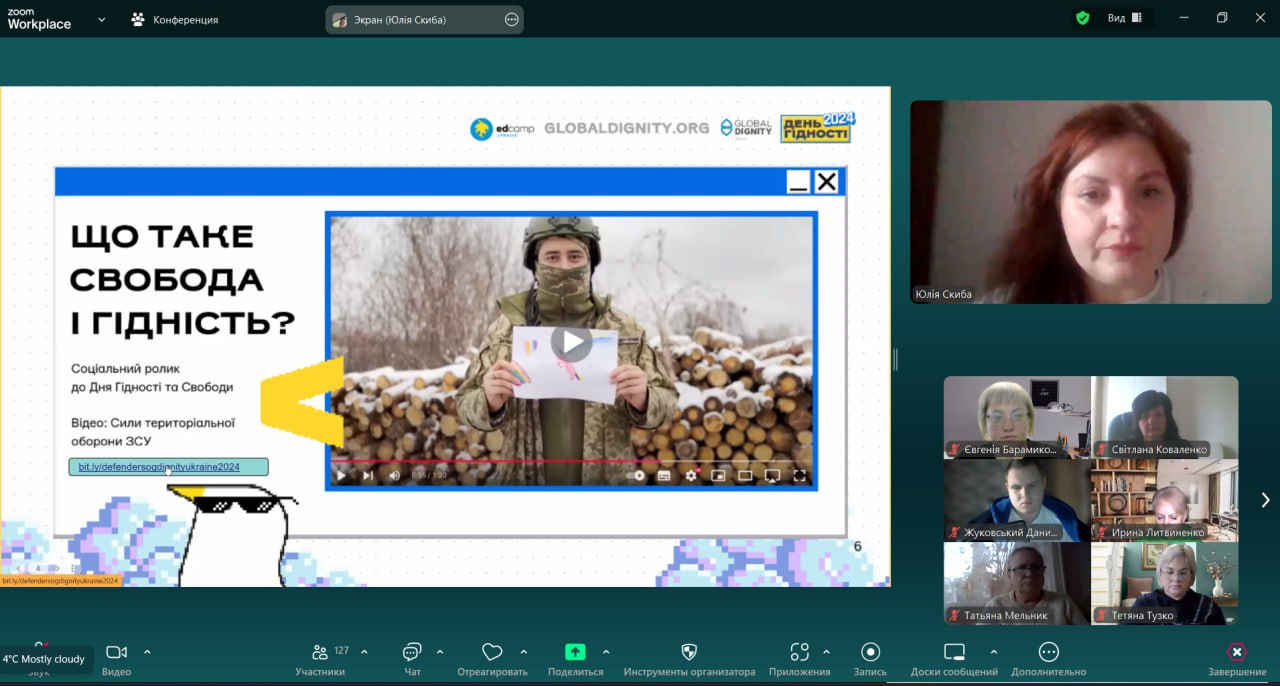Viewport: 1280px width, 686px height.
Task: Select the Экран (Юлія Скиба) tab
Action: click(x=424, y=19)
